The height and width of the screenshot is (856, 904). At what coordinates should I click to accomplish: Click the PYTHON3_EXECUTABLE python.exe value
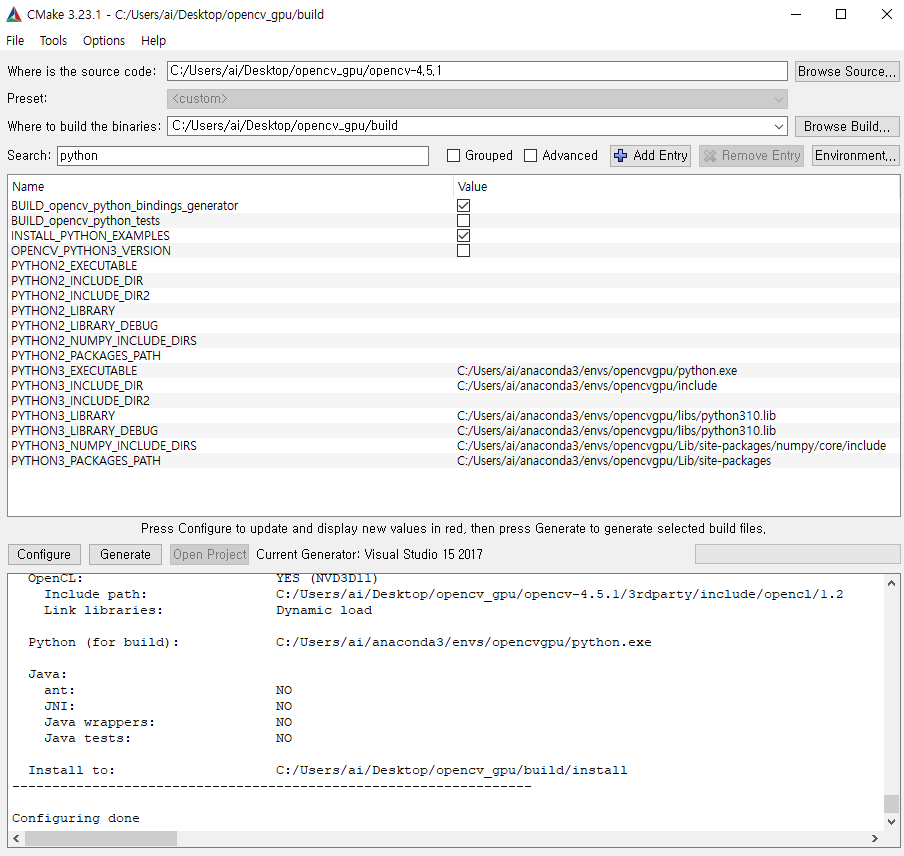(597, 371)
